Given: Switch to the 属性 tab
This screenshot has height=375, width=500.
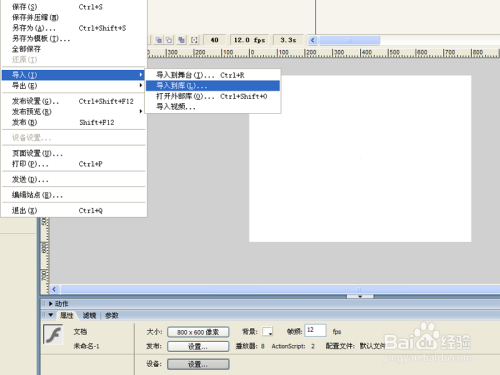Looking at the screenshot, I should click(x=66, y=315).
